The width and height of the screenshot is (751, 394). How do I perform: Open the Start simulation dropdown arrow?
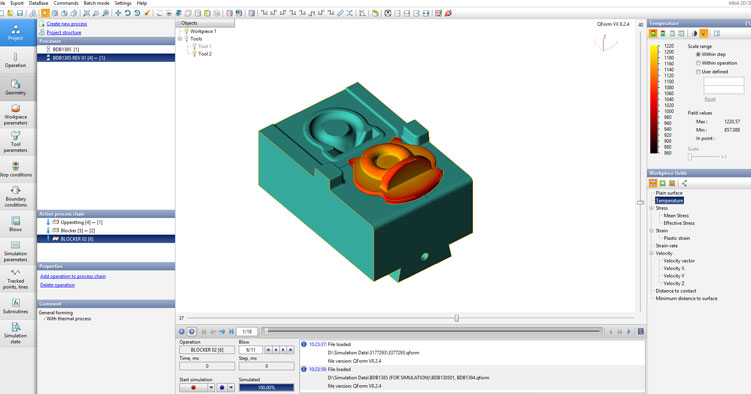point(211,388)
